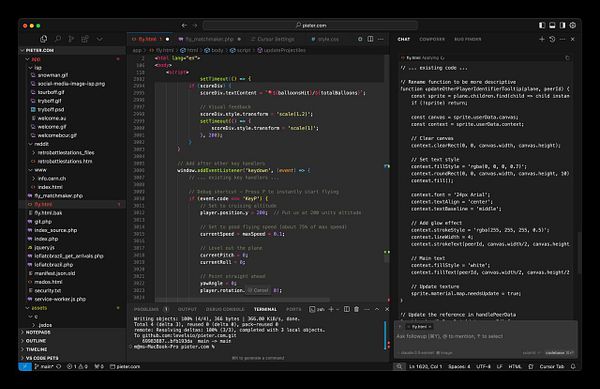The height and width of the screenshot is (389, 600).
Task: Switch to the PORTS panel tab
Action: [x=293, y=309]
